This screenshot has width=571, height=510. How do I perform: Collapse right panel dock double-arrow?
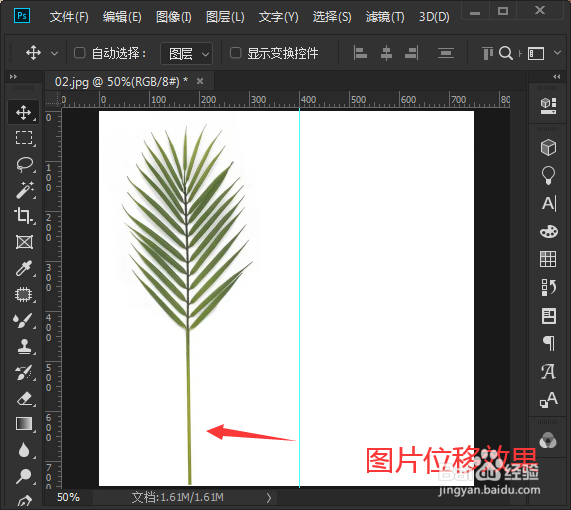(x=556, y=76)
